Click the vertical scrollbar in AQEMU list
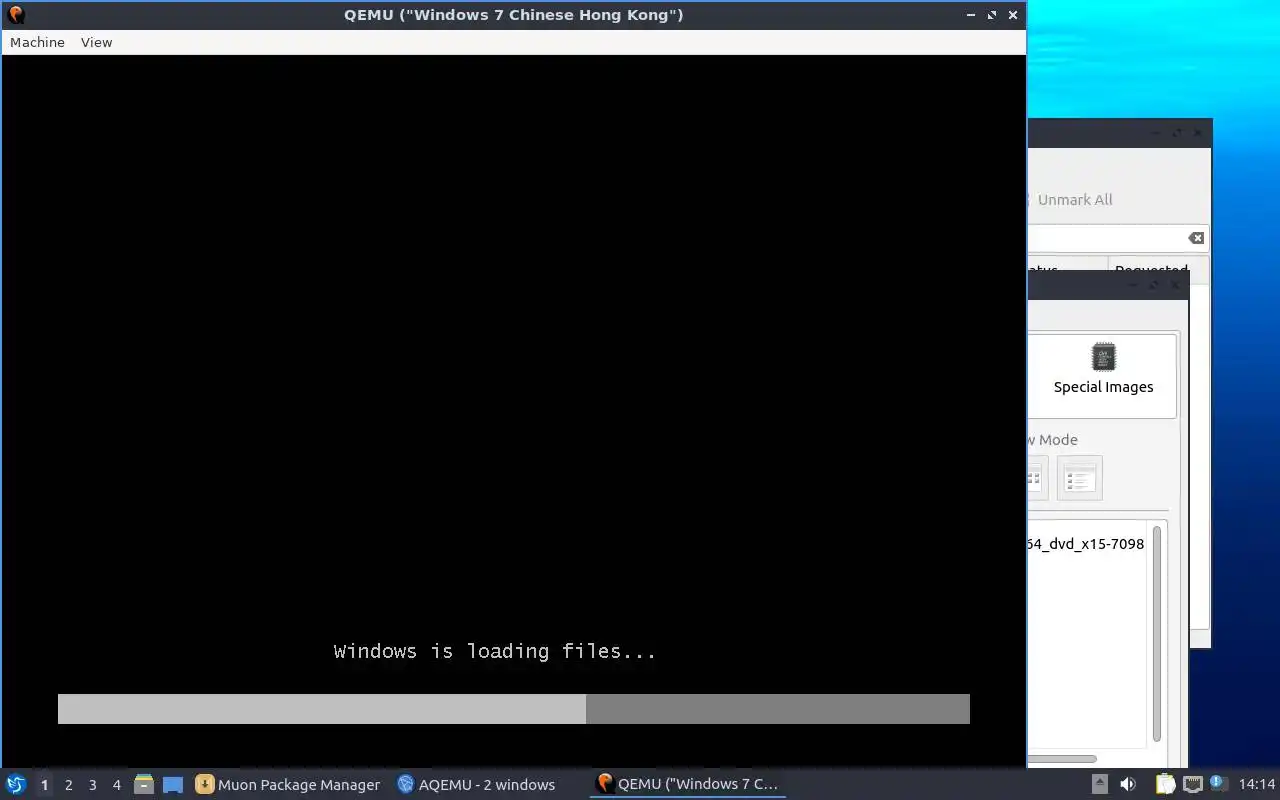Screen dimensions: 1280x800 1157,633
